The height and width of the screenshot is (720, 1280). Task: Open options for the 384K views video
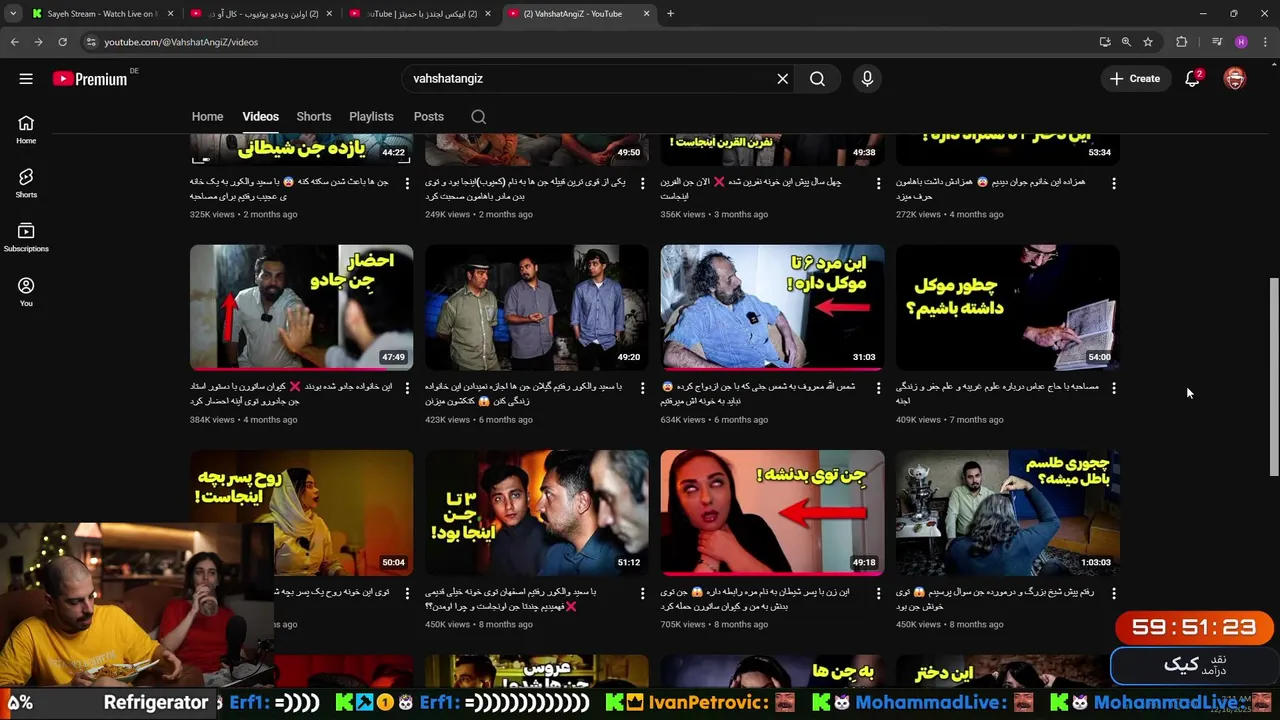pyautogui.click(x=407, y=388)
